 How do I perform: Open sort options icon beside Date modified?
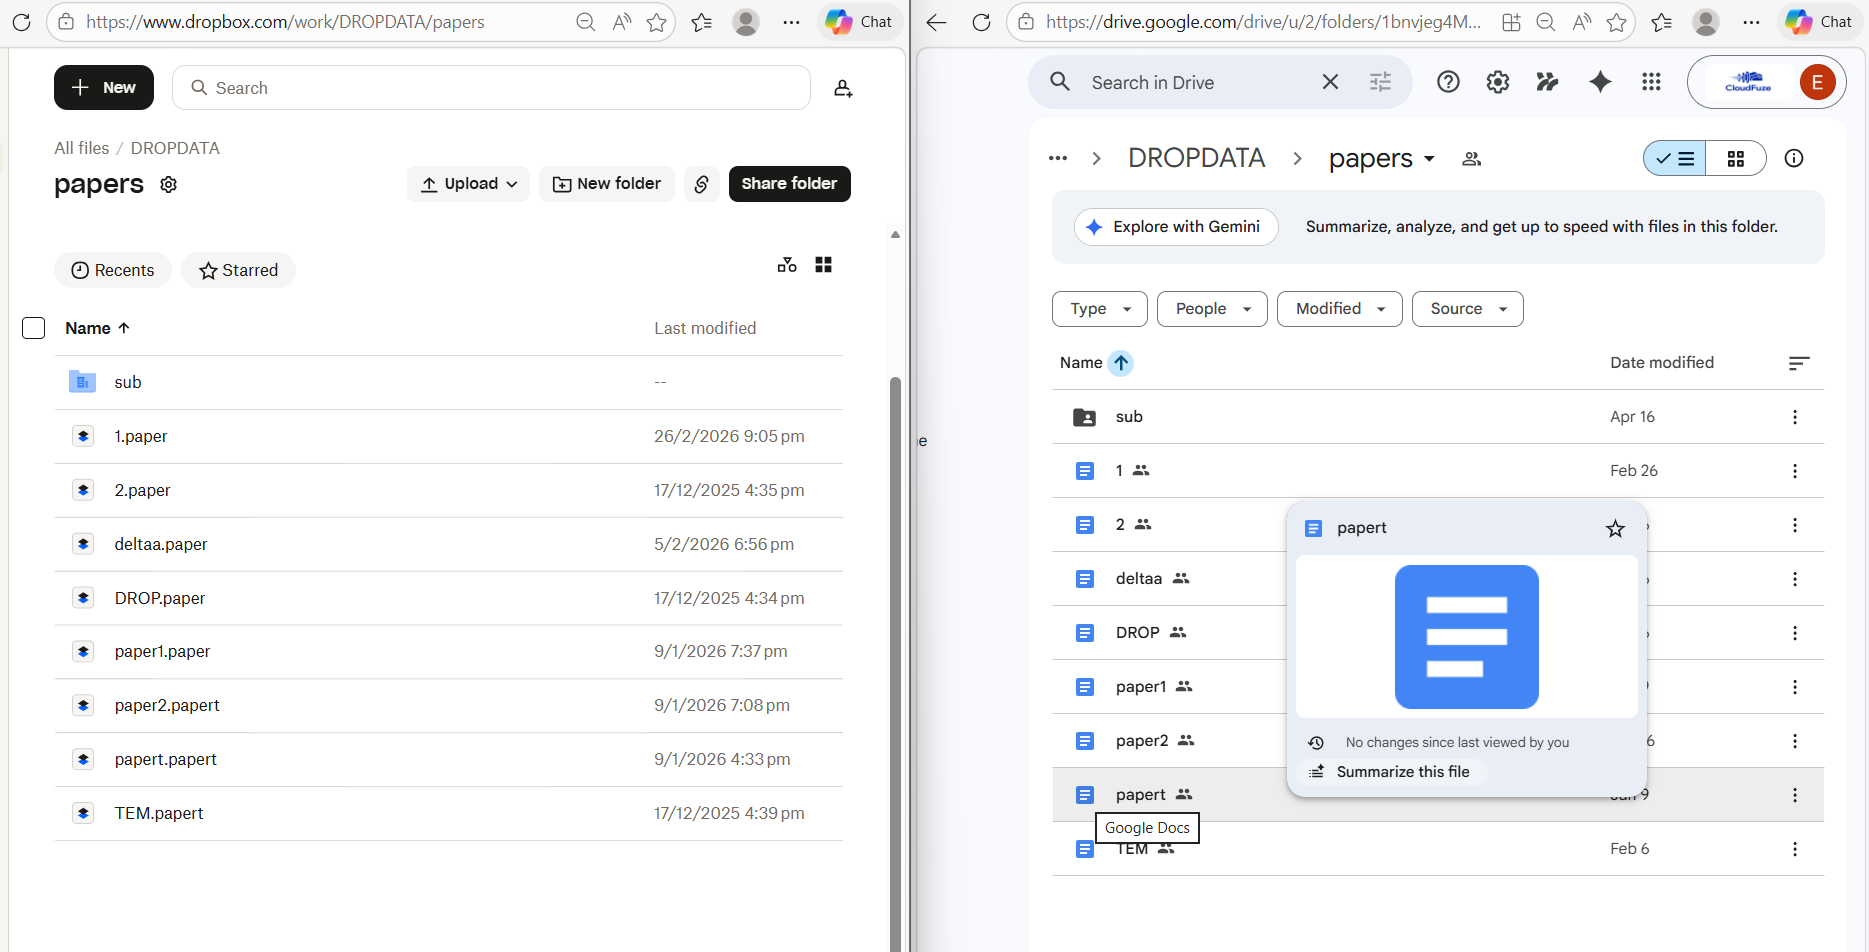1799,363
